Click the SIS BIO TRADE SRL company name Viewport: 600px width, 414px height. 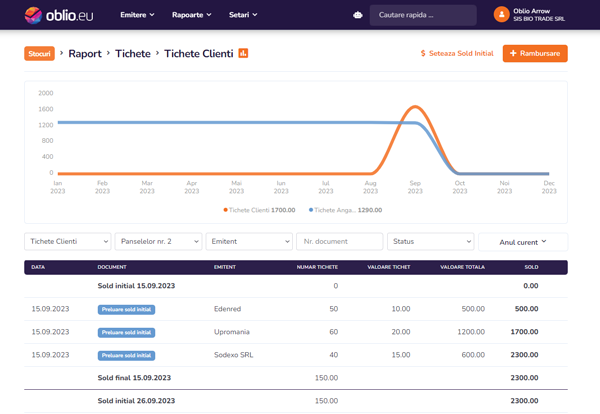click(x=539, y=19)
